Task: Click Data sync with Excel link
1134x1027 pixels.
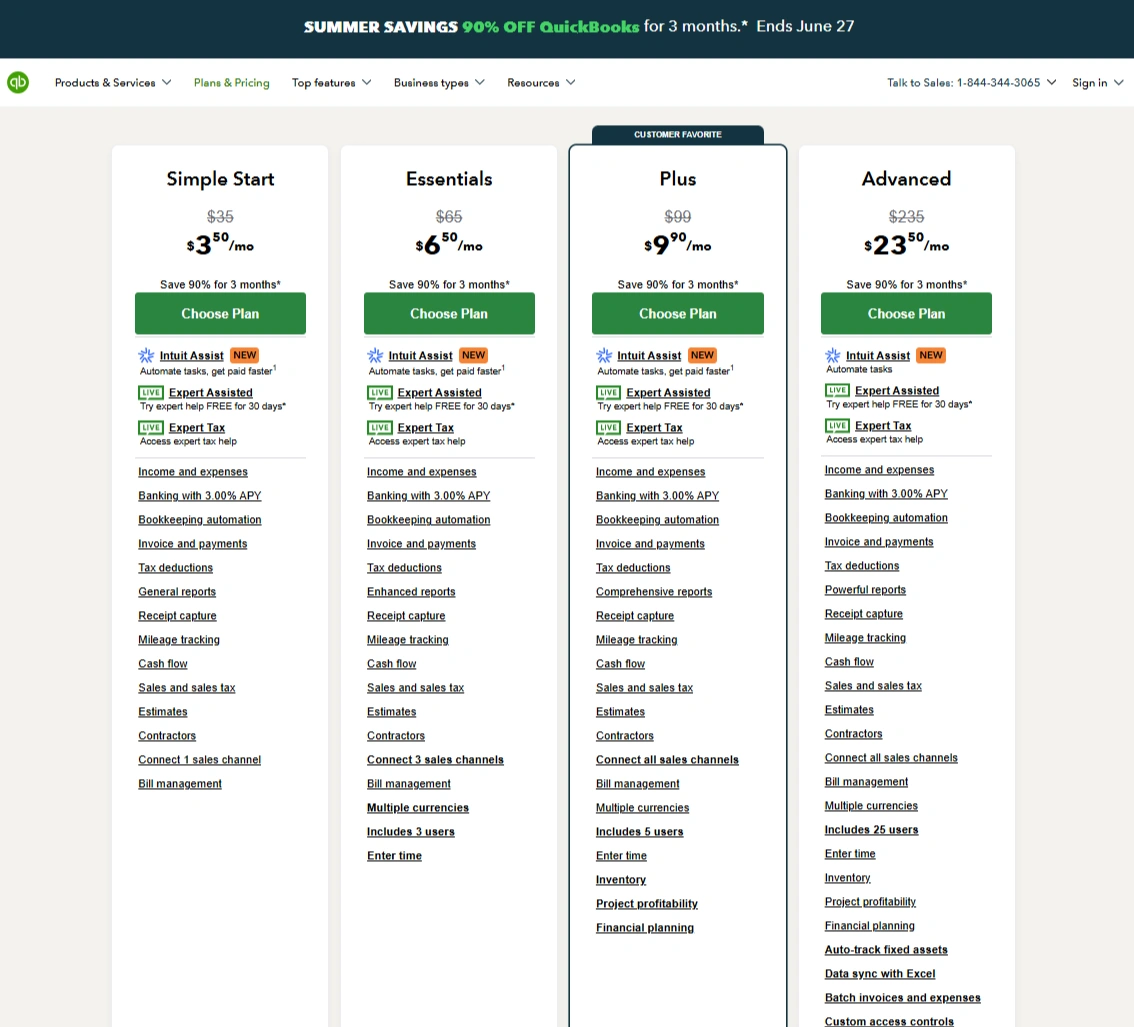Action: 880,973
